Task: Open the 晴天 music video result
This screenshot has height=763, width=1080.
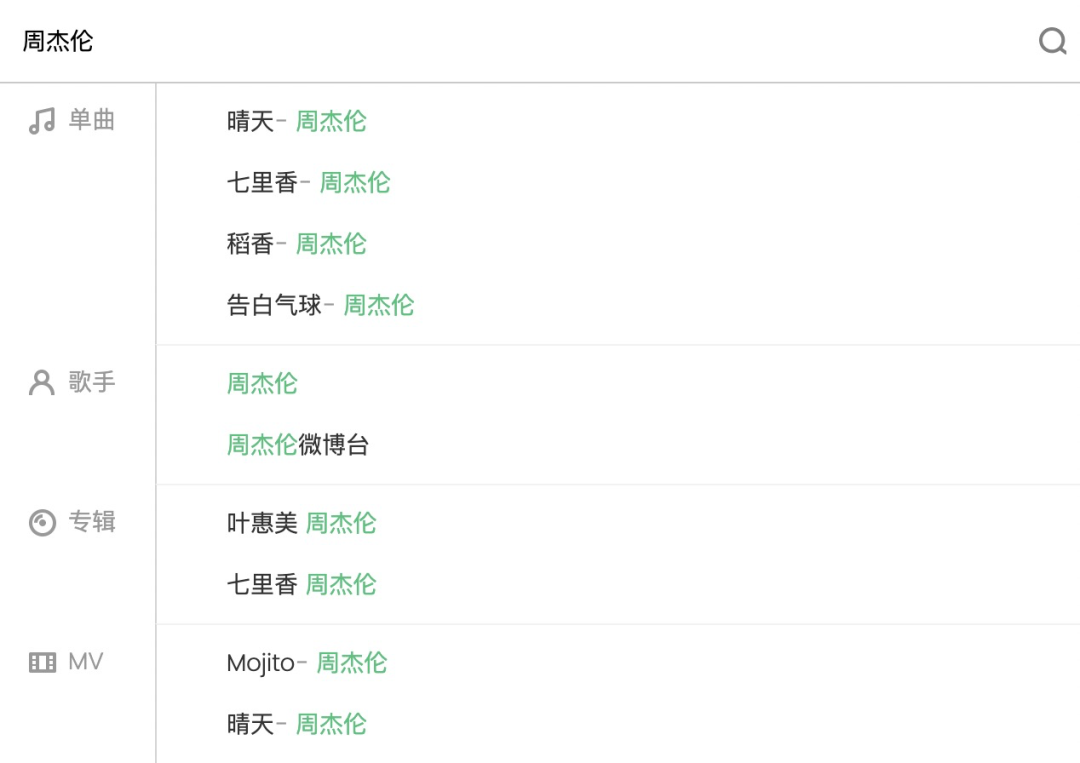Action: coord(296,724)
